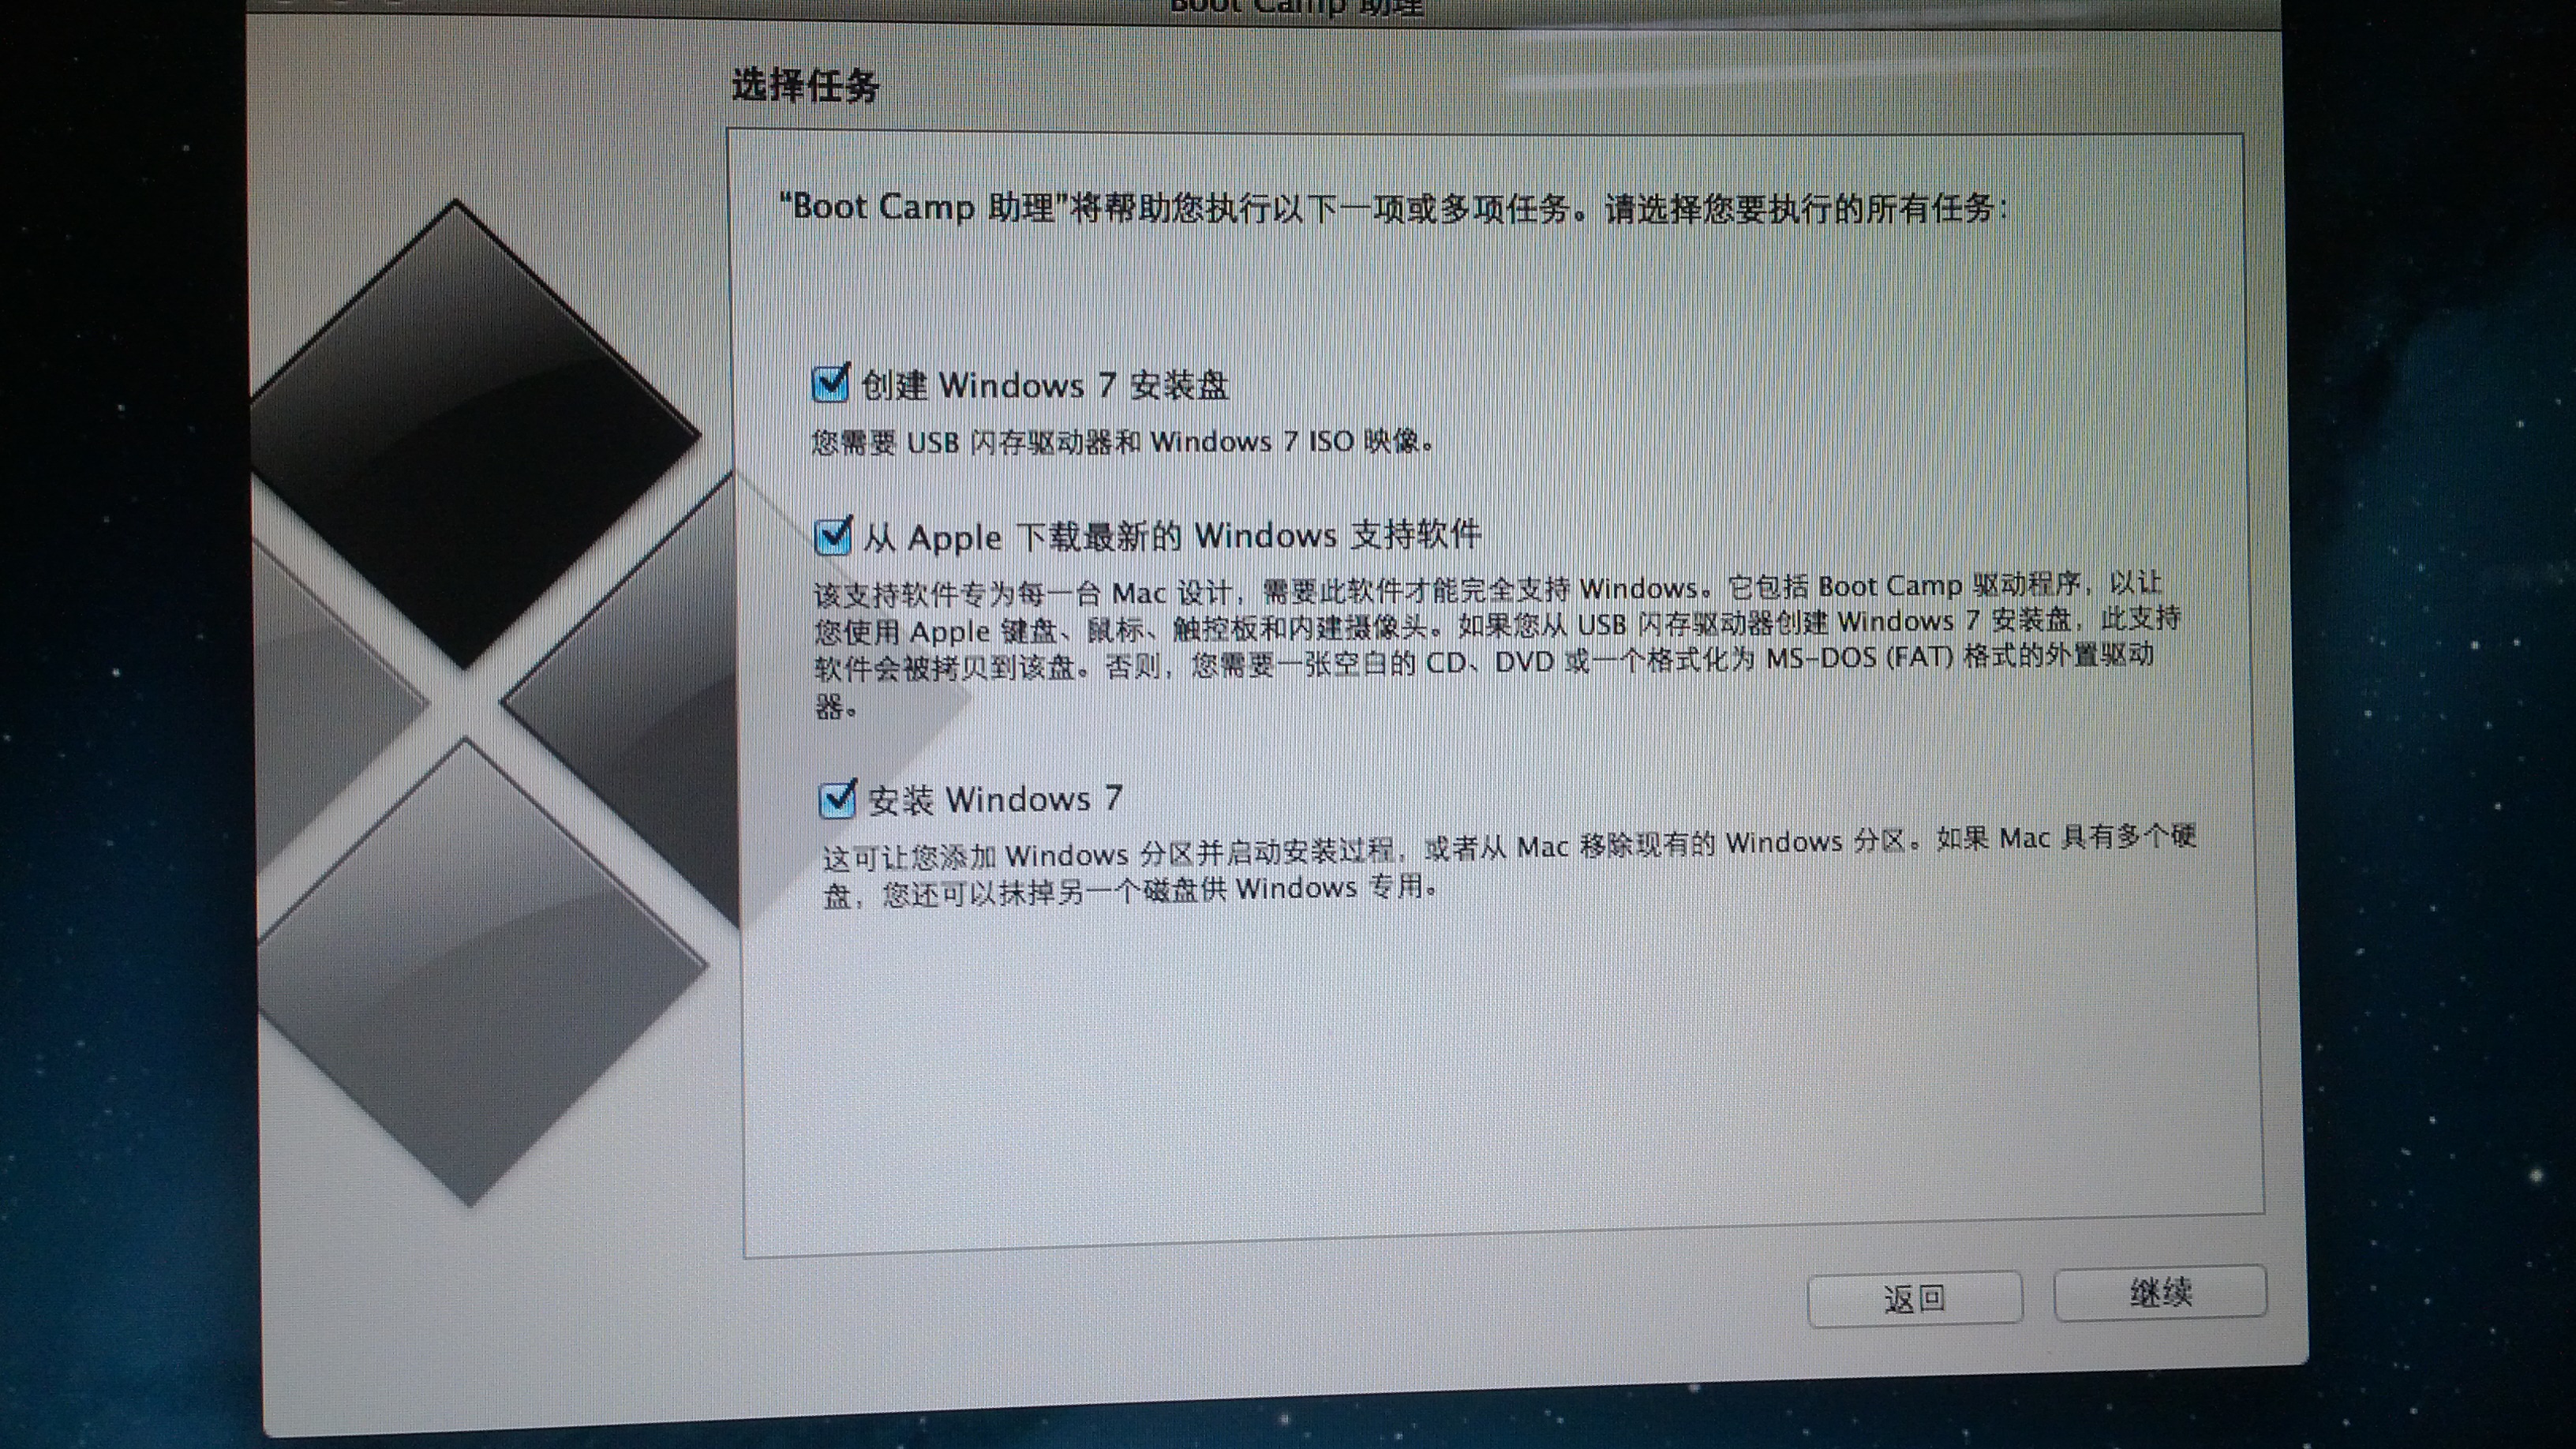Click the starry desktop background right of window
Screen dimensions: 2576x1449
[2440, 700]
